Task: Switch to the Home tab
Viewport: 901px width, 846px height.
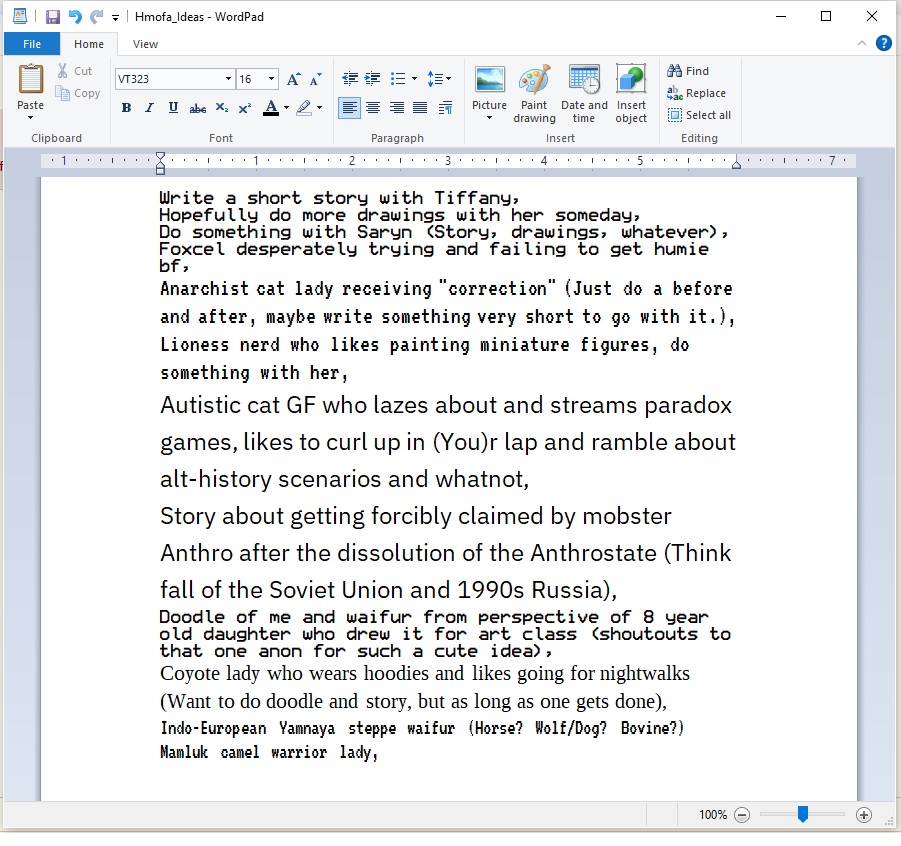Action: pyautogui.click(x=89, y=44)
